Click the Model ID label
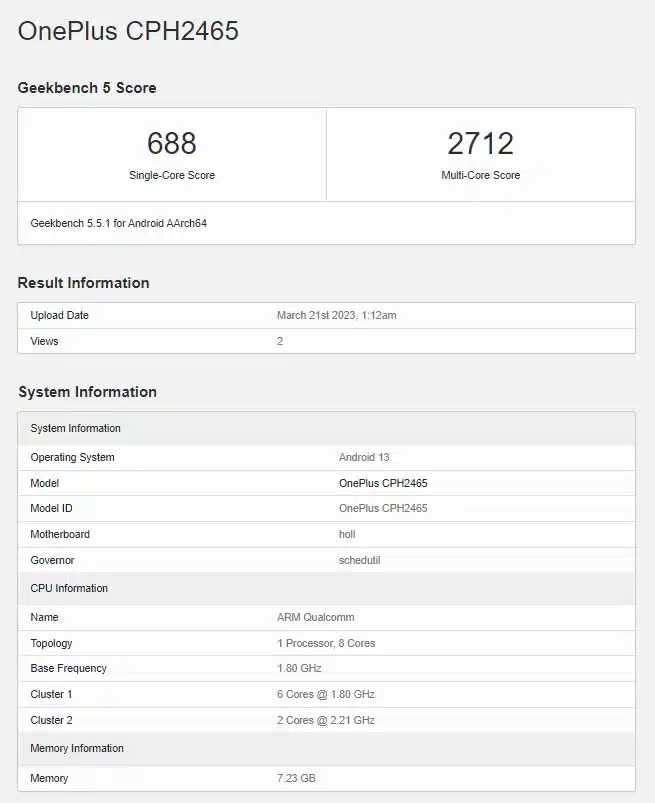The image size is (655, 803). pyautogui.click(x=51, y=508)
